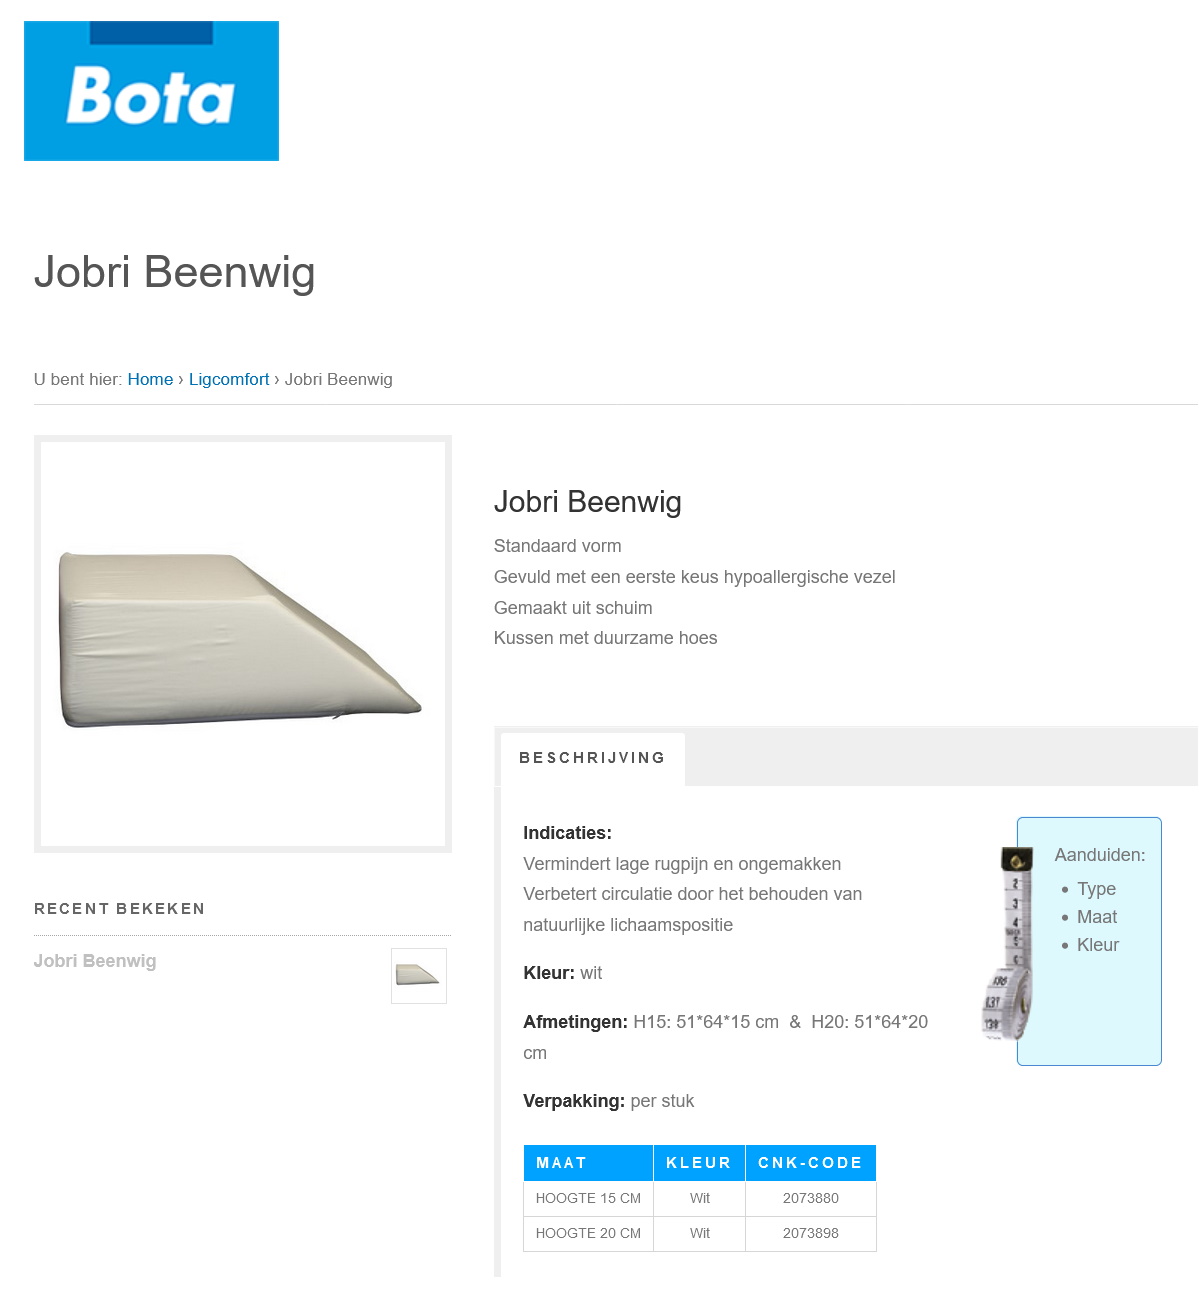
Task: Click CNK code 2073898
Action: (810, 1233)
